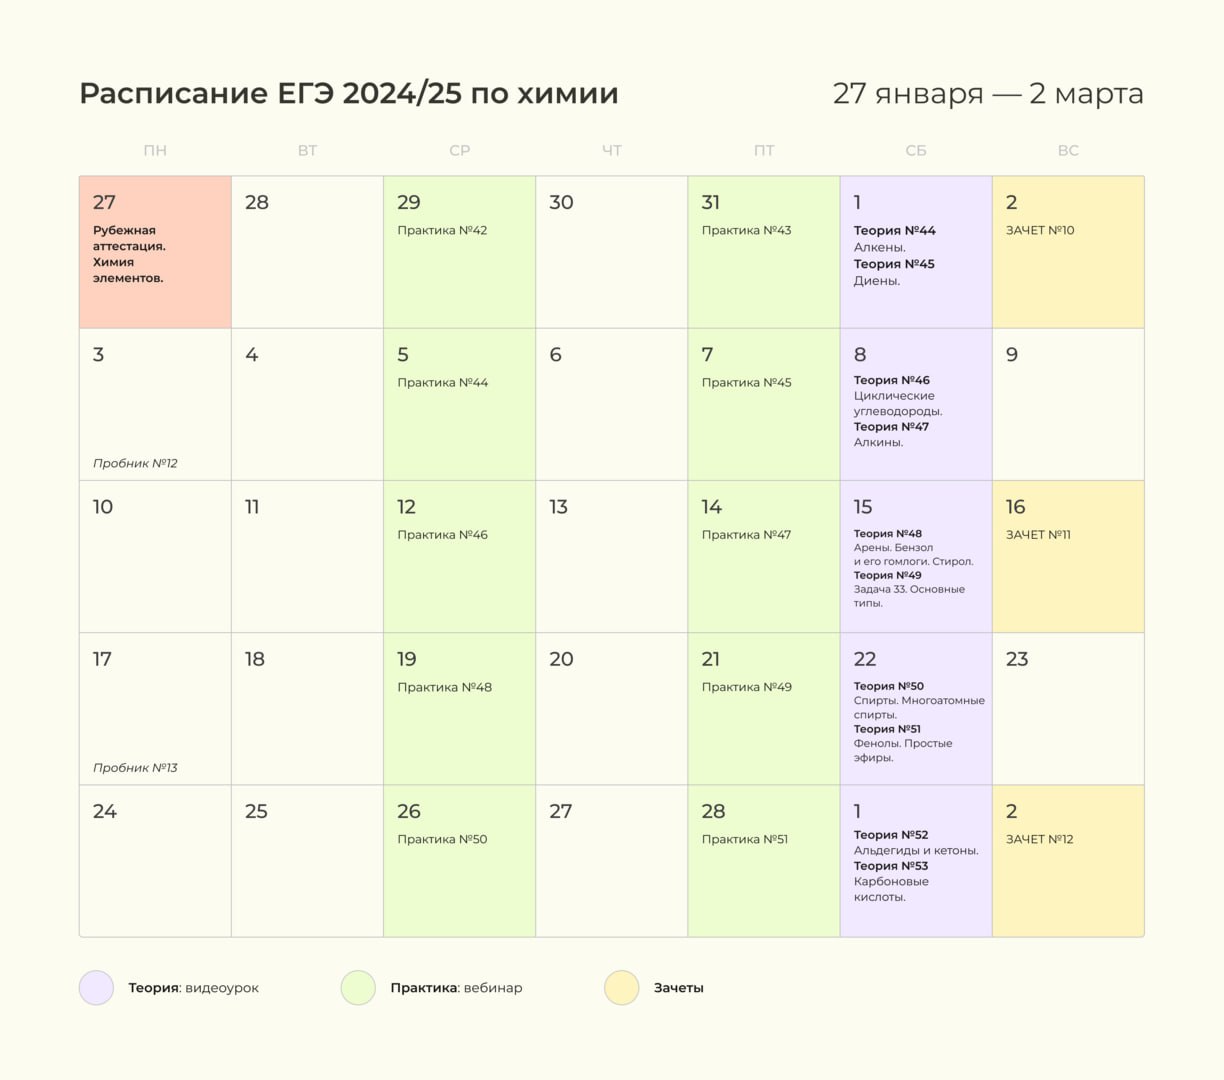Click the green Практика legend circle
Screen dimensions: 1224x1080
coord(358,988)
